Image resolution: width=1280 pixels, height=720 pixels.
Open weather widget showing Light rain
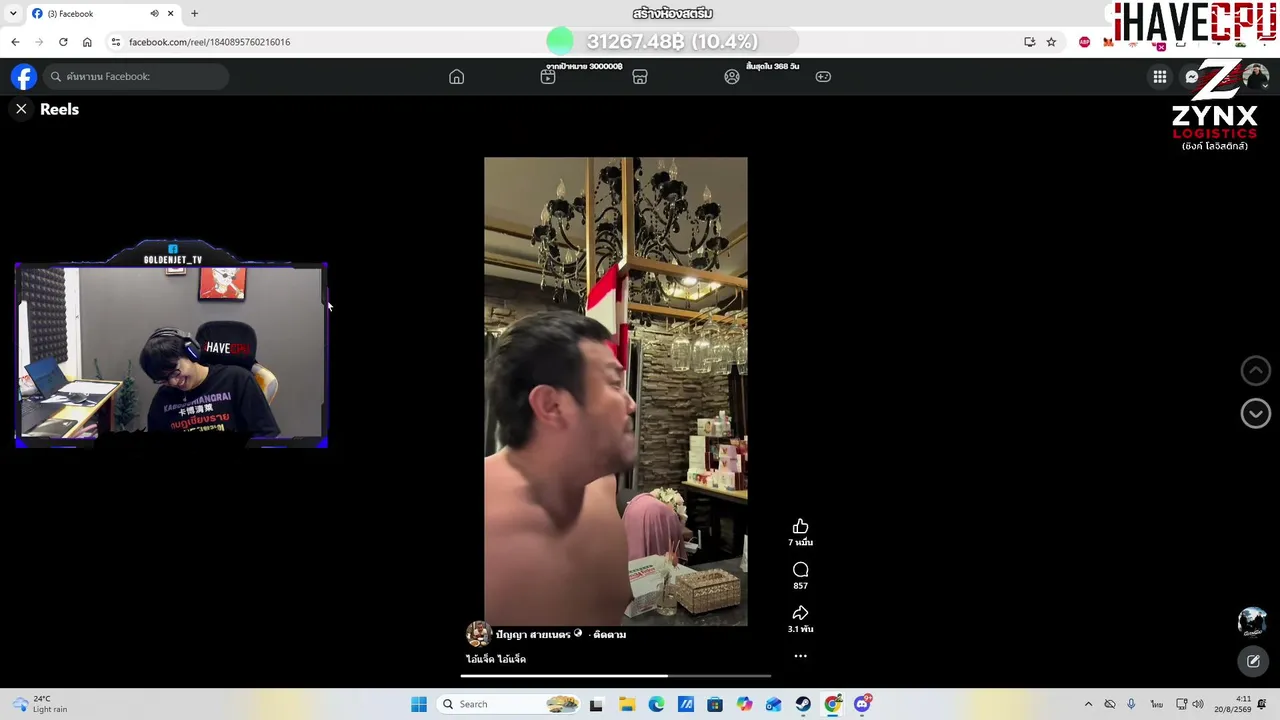[x=38, y=704]
